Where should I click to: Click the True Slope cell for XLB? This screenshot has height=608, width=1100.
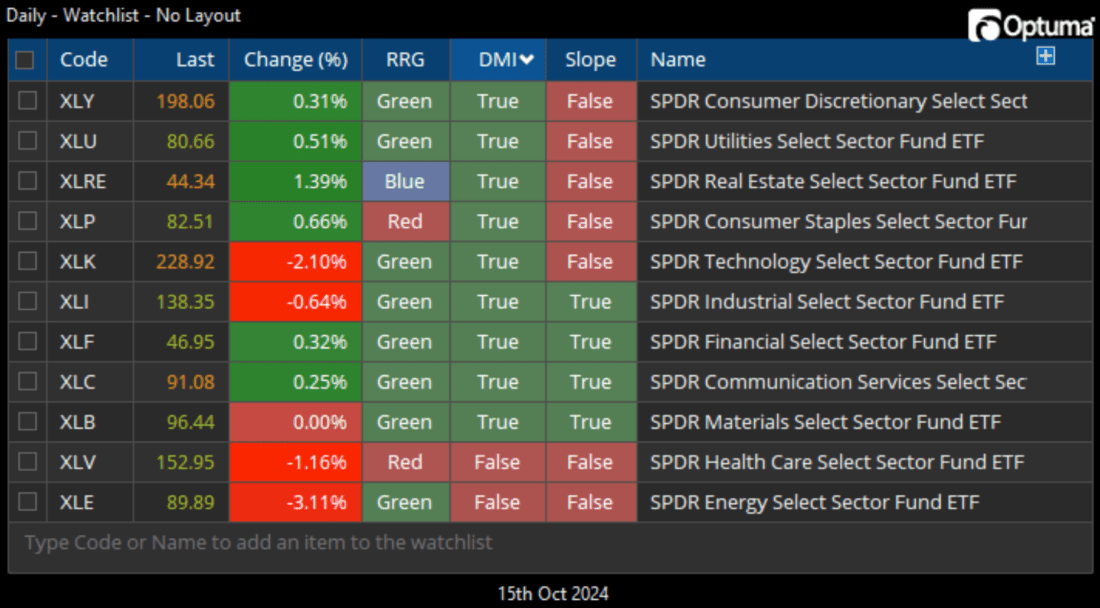(591, 421)
